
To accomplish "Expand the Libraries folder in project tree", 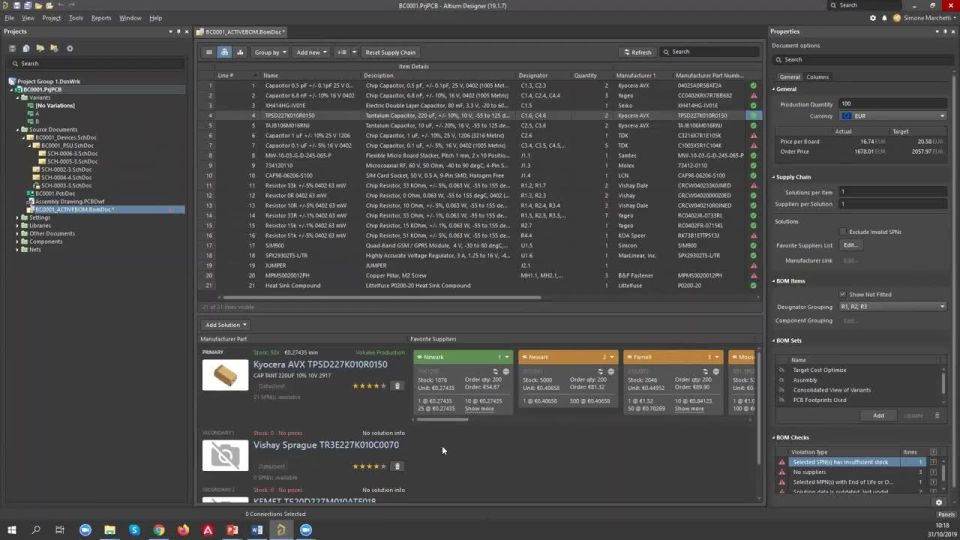I will pyautogui.click(x=17, y=226).
